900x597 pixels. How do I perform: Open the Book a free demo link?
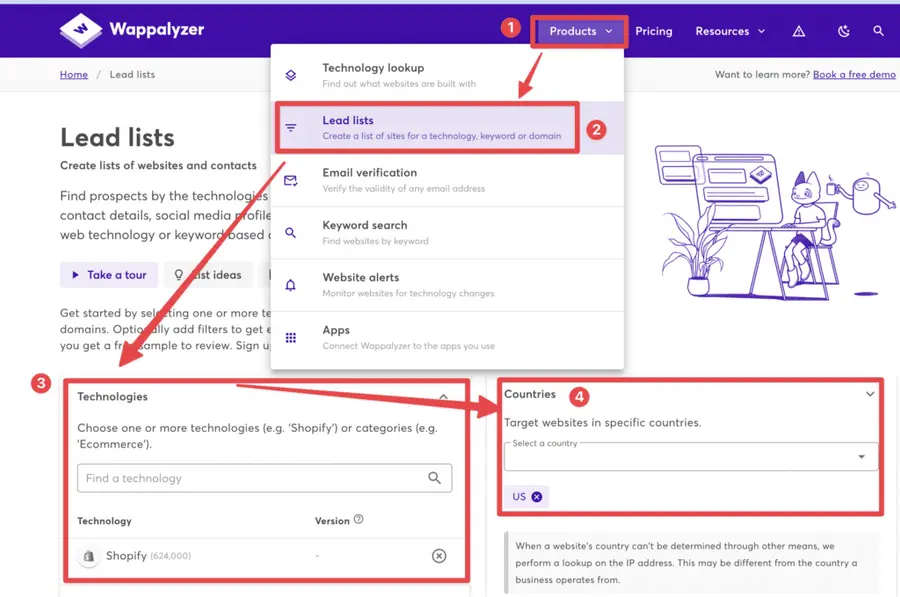click(x=853, y=74)
